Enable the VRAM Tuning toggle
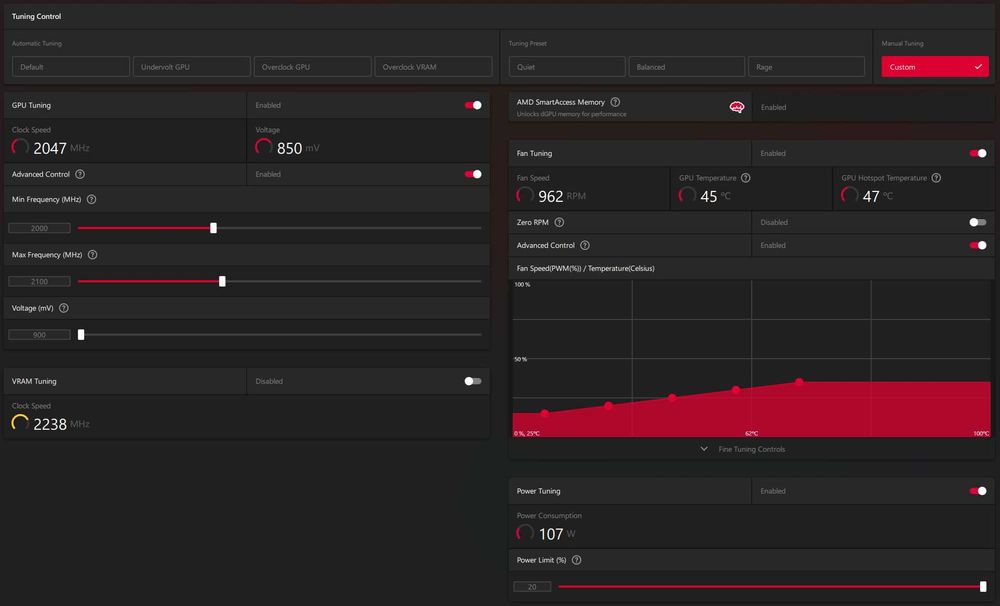Screen dimensions: 1000x606 (473, 381)
